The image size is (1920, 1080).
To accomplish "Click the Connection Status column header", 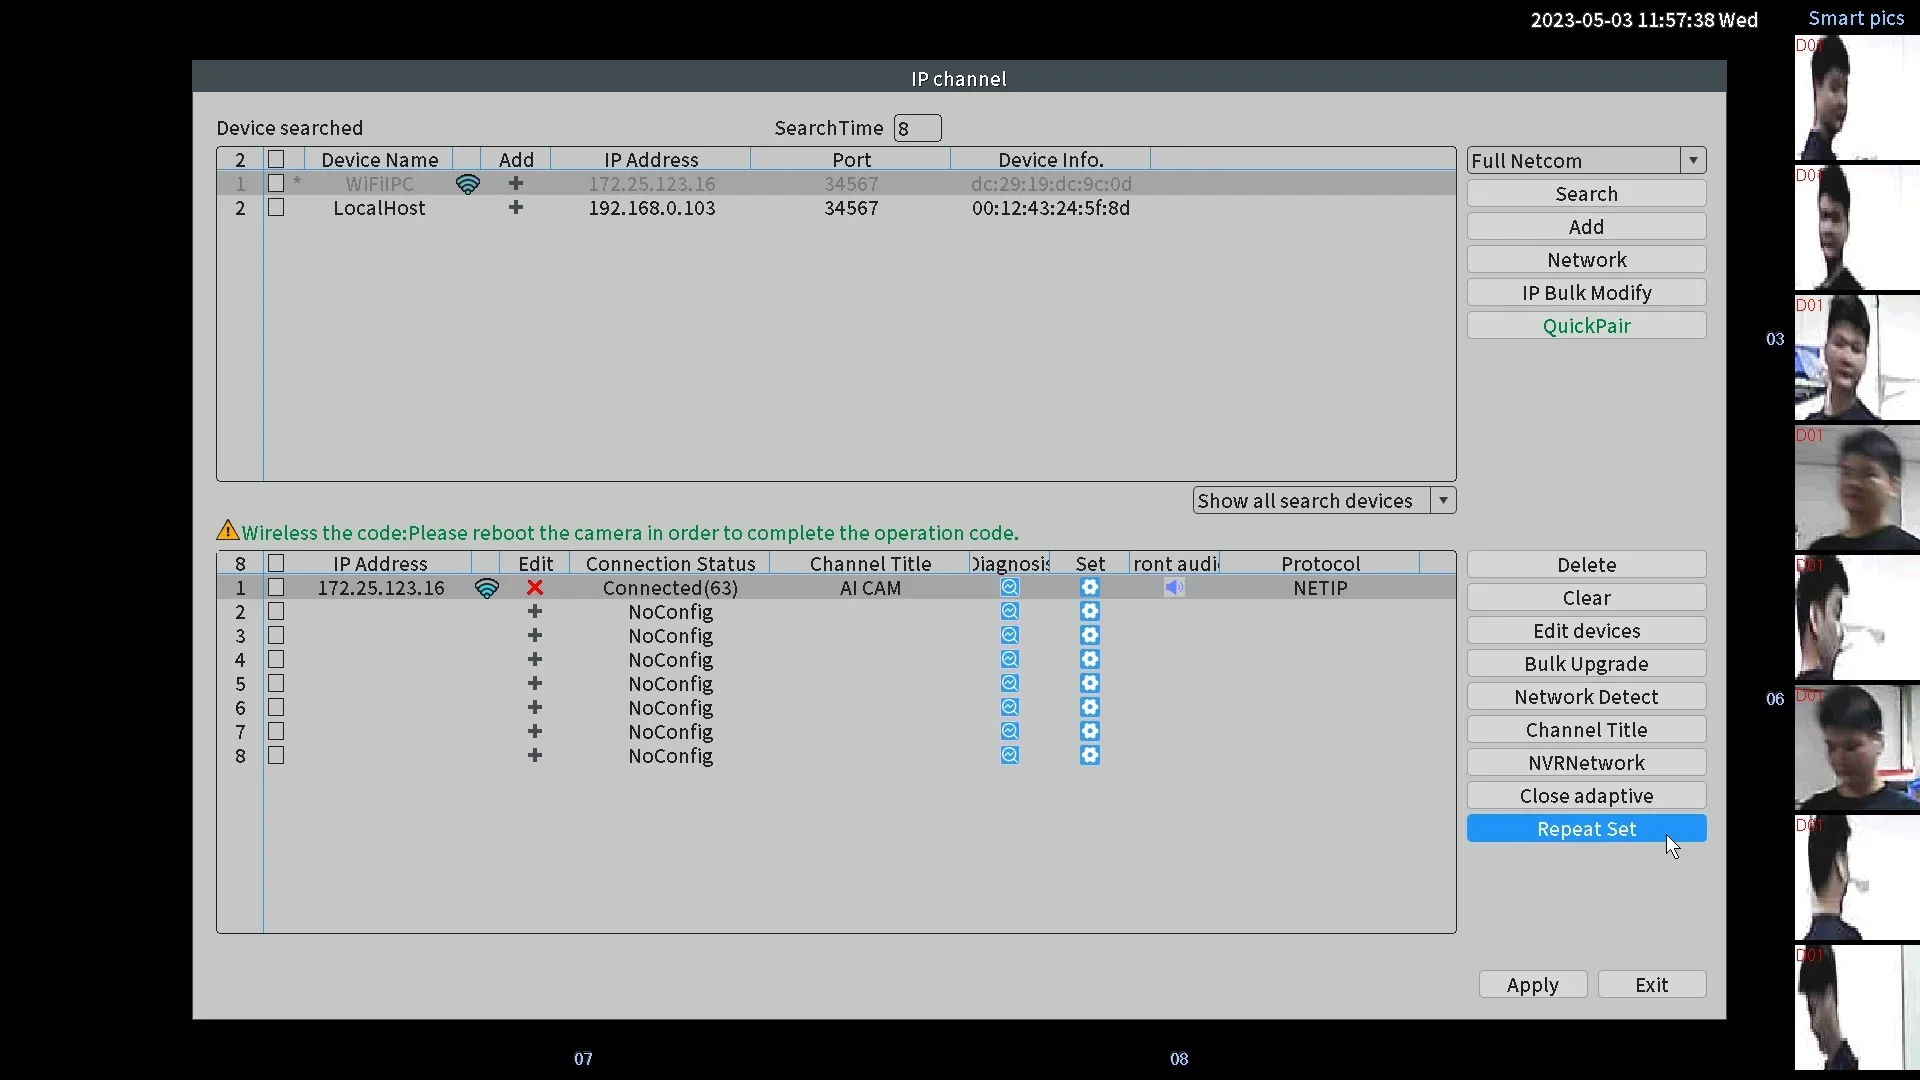I will click(x=670, y=564).
